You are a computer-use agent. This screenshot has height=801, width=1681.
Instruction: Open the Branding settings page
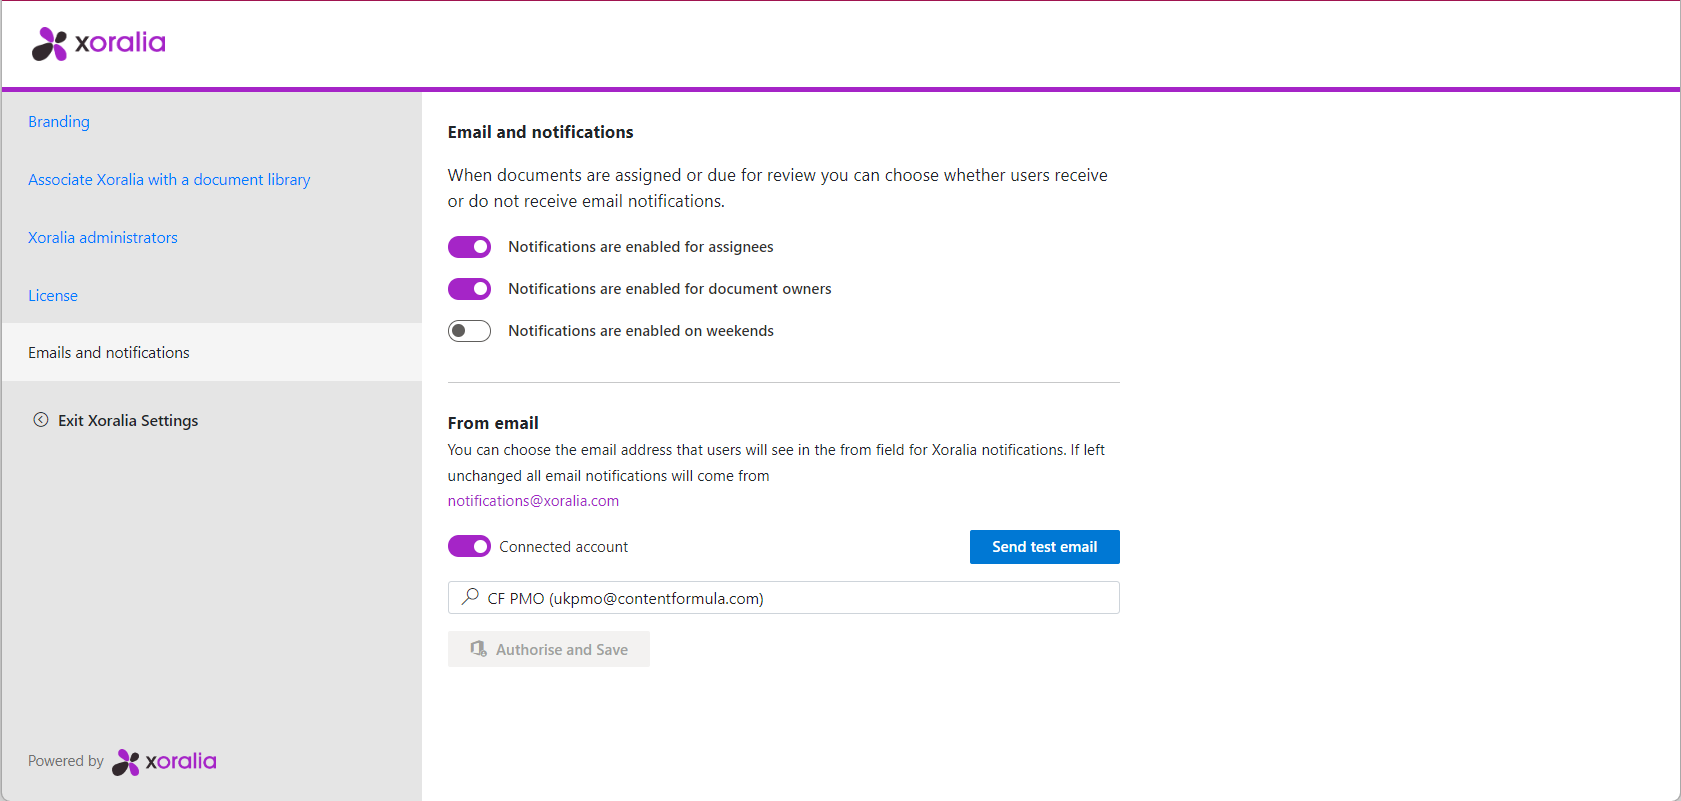(x=59, y=121)
